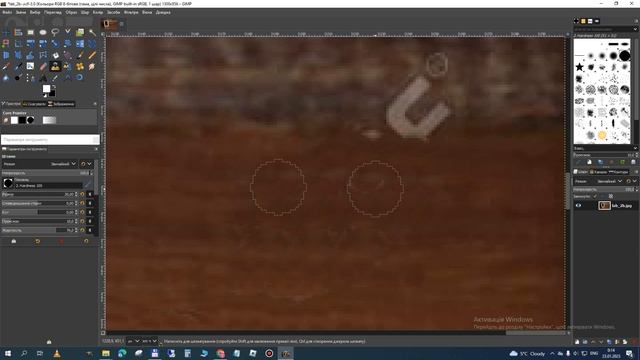The image size is (640, 360).
Task: Adjust the layer Opacity slider in Layers panel
Action: (605, 189)
